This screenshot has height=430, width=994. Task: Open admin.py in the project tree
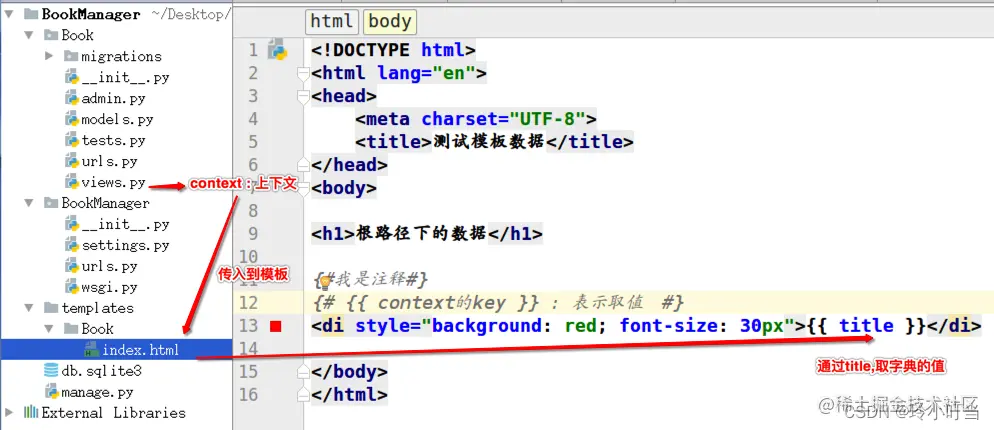pos(113,98)
